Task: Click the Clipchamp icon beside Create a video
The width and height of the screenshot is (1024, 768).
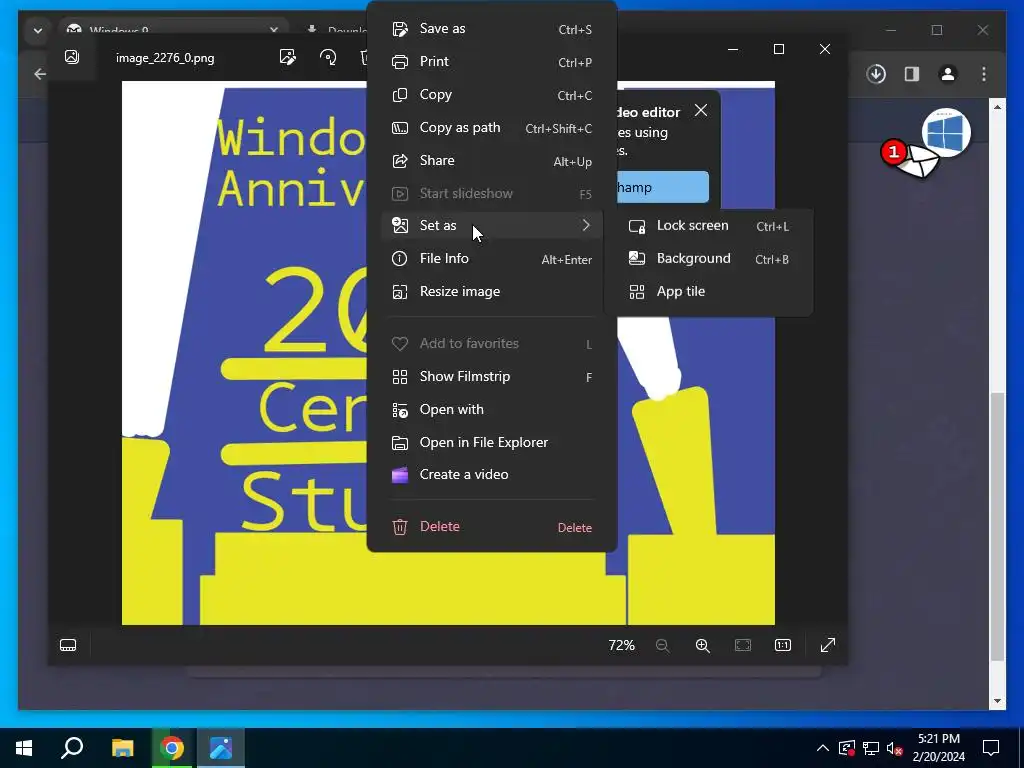Action: pos(400,475)
